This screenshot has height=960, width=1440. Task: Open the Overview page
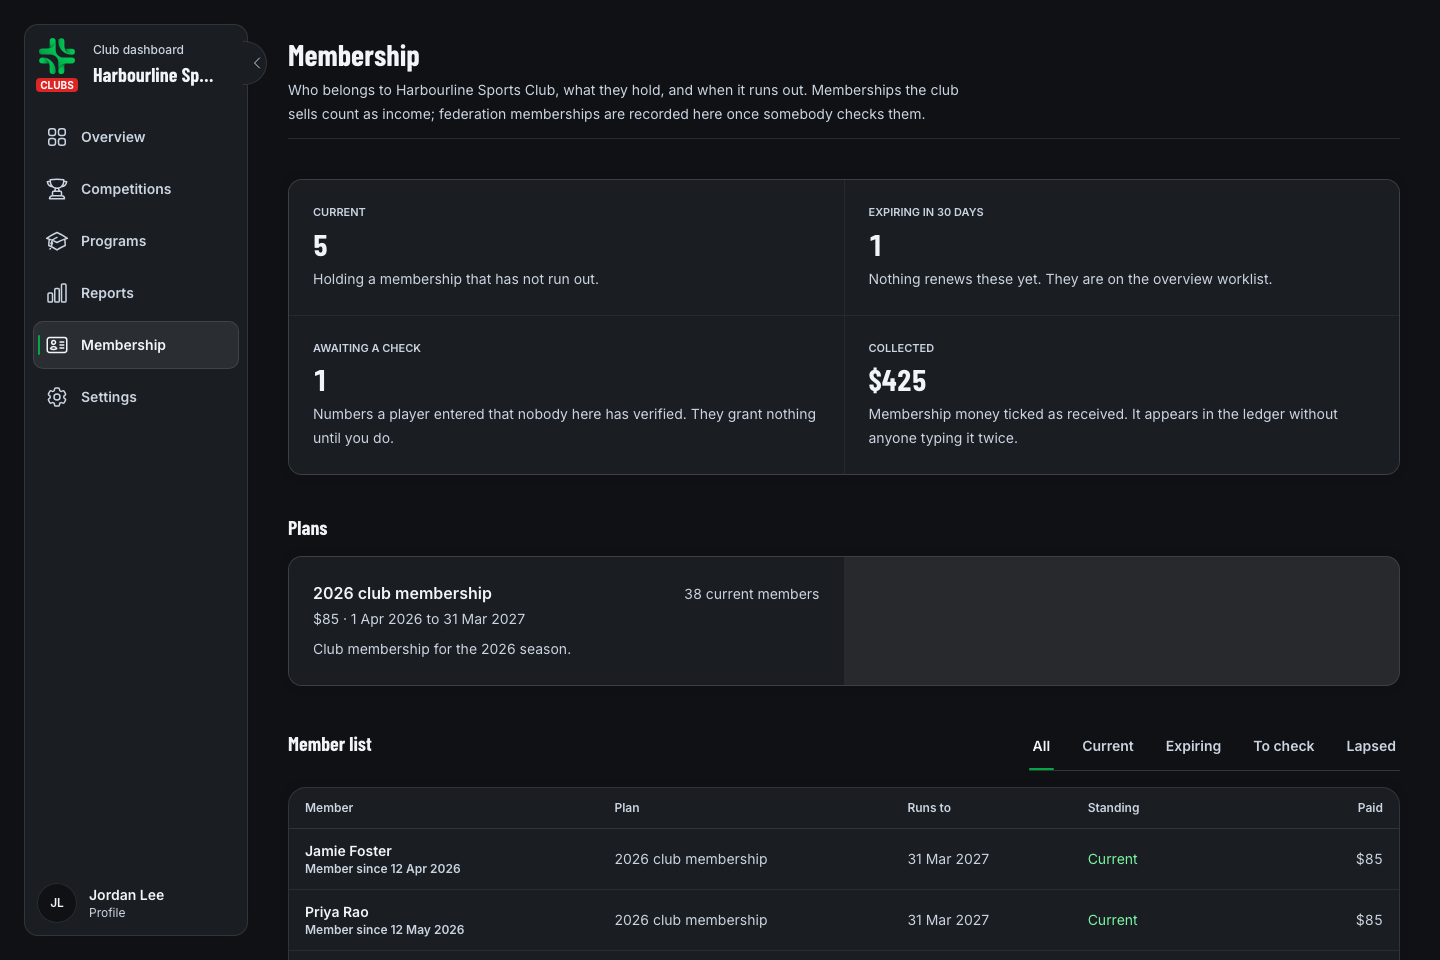pyautogui.click(x=136, y=137)
